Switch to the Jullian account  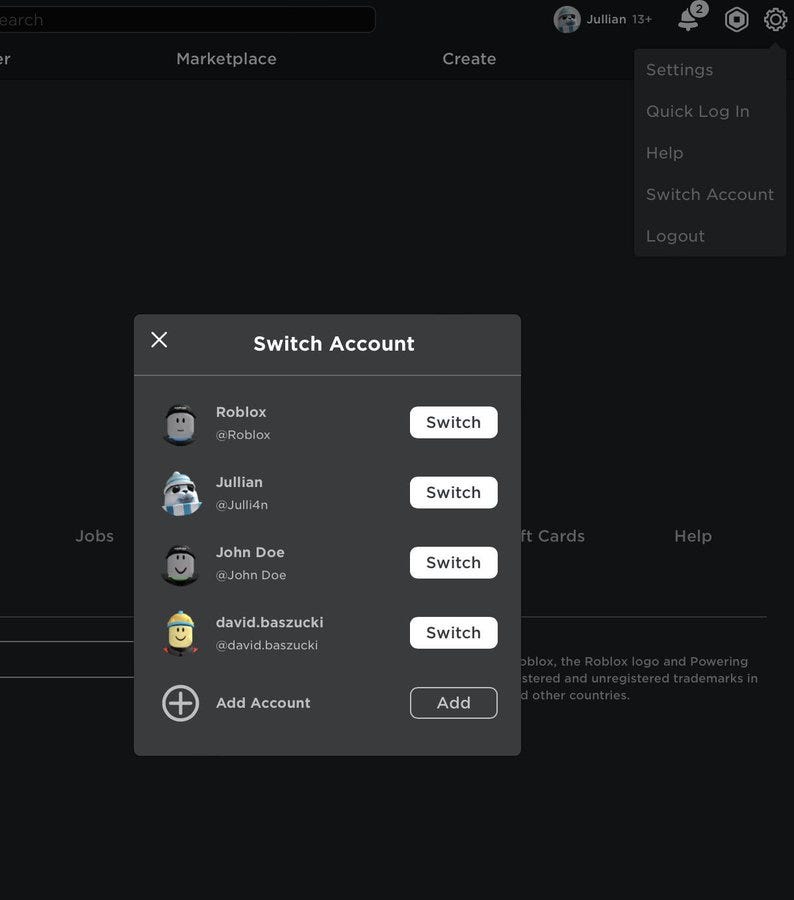point(454,492)
